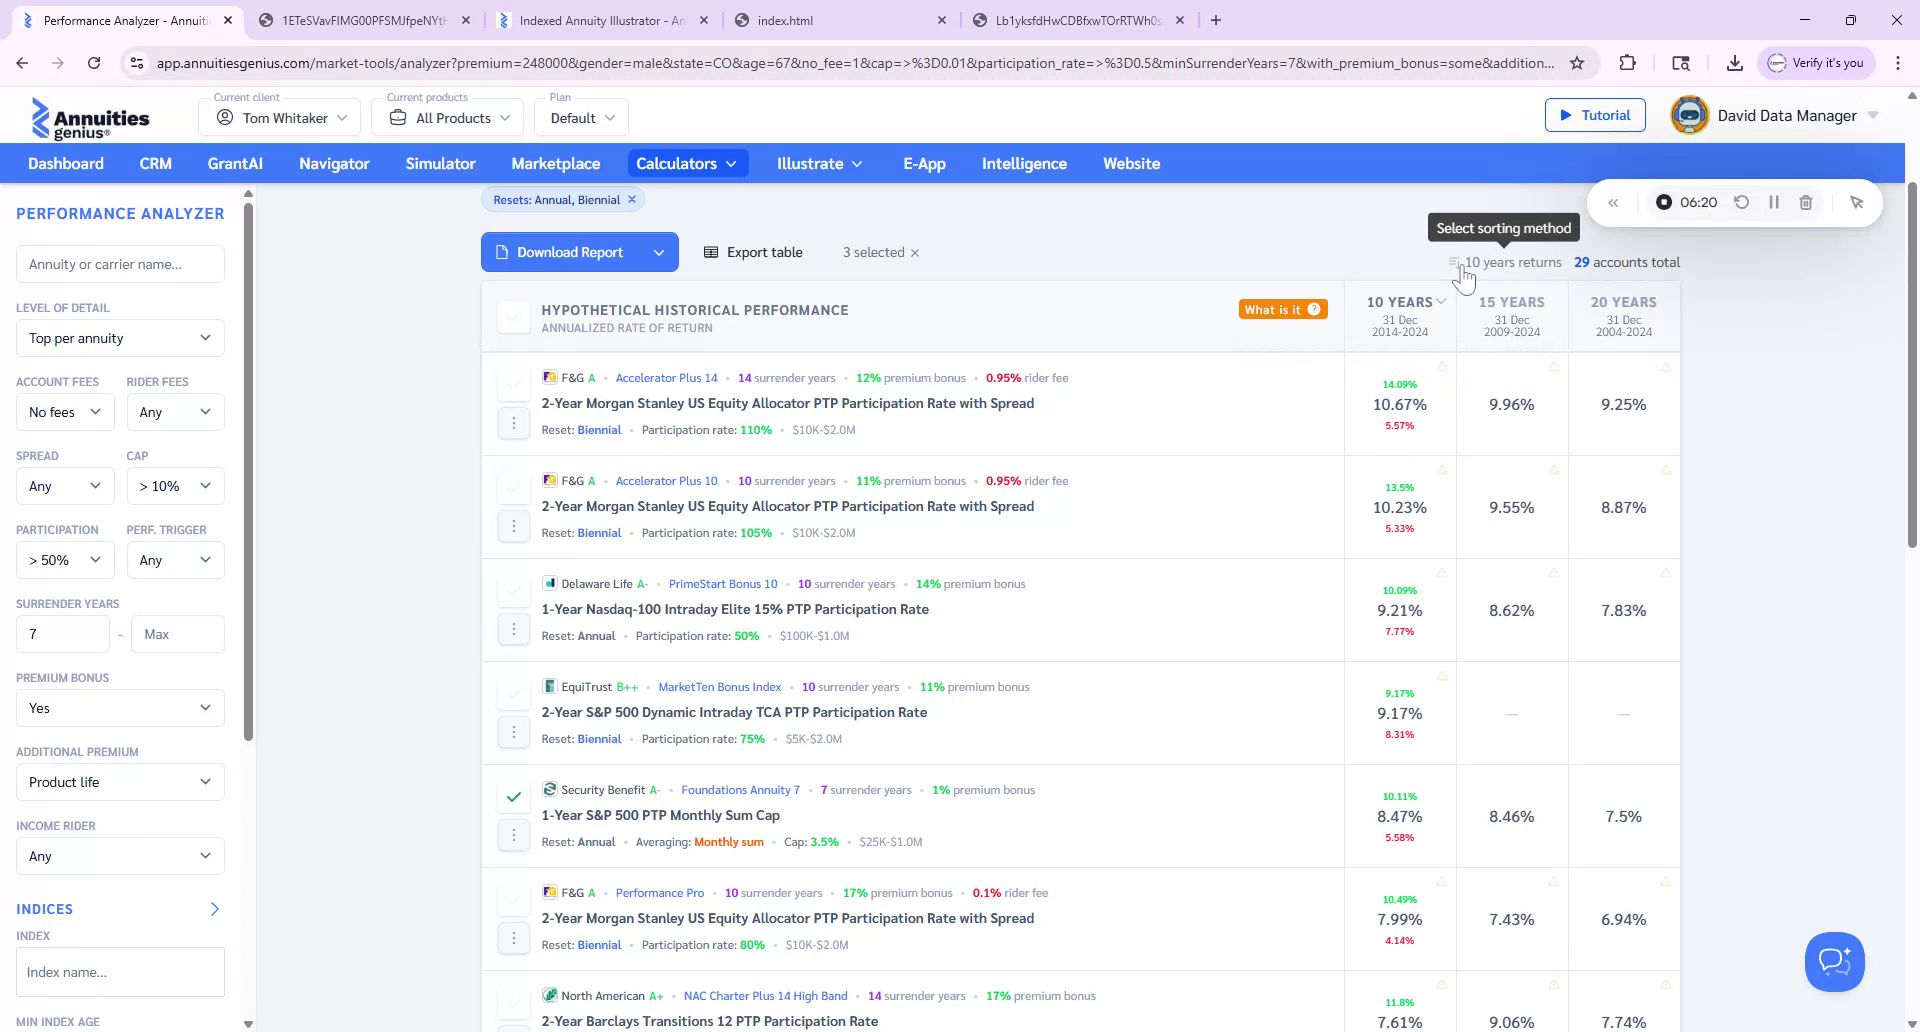Open the Cap filter dropdown

tap(175, 486)
